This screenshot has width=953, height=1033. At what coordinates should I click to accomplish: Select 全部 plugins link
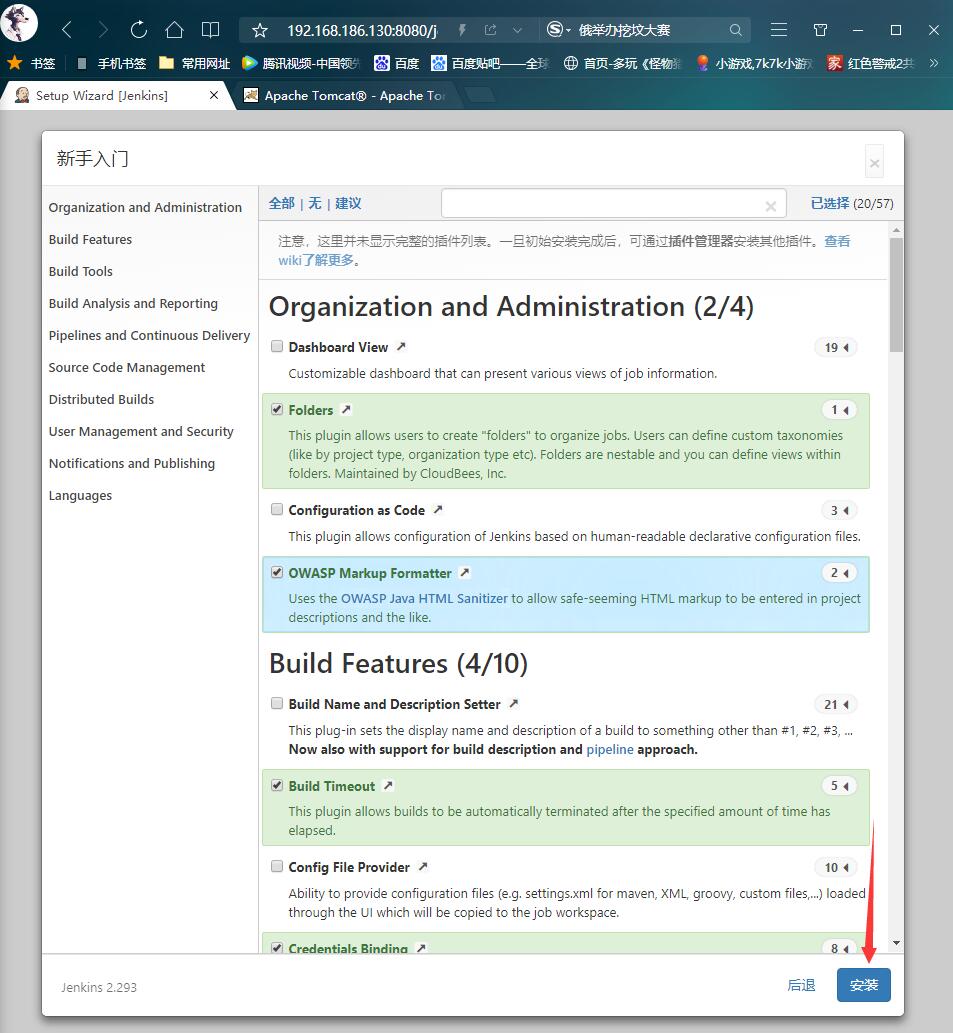(281, 203)
